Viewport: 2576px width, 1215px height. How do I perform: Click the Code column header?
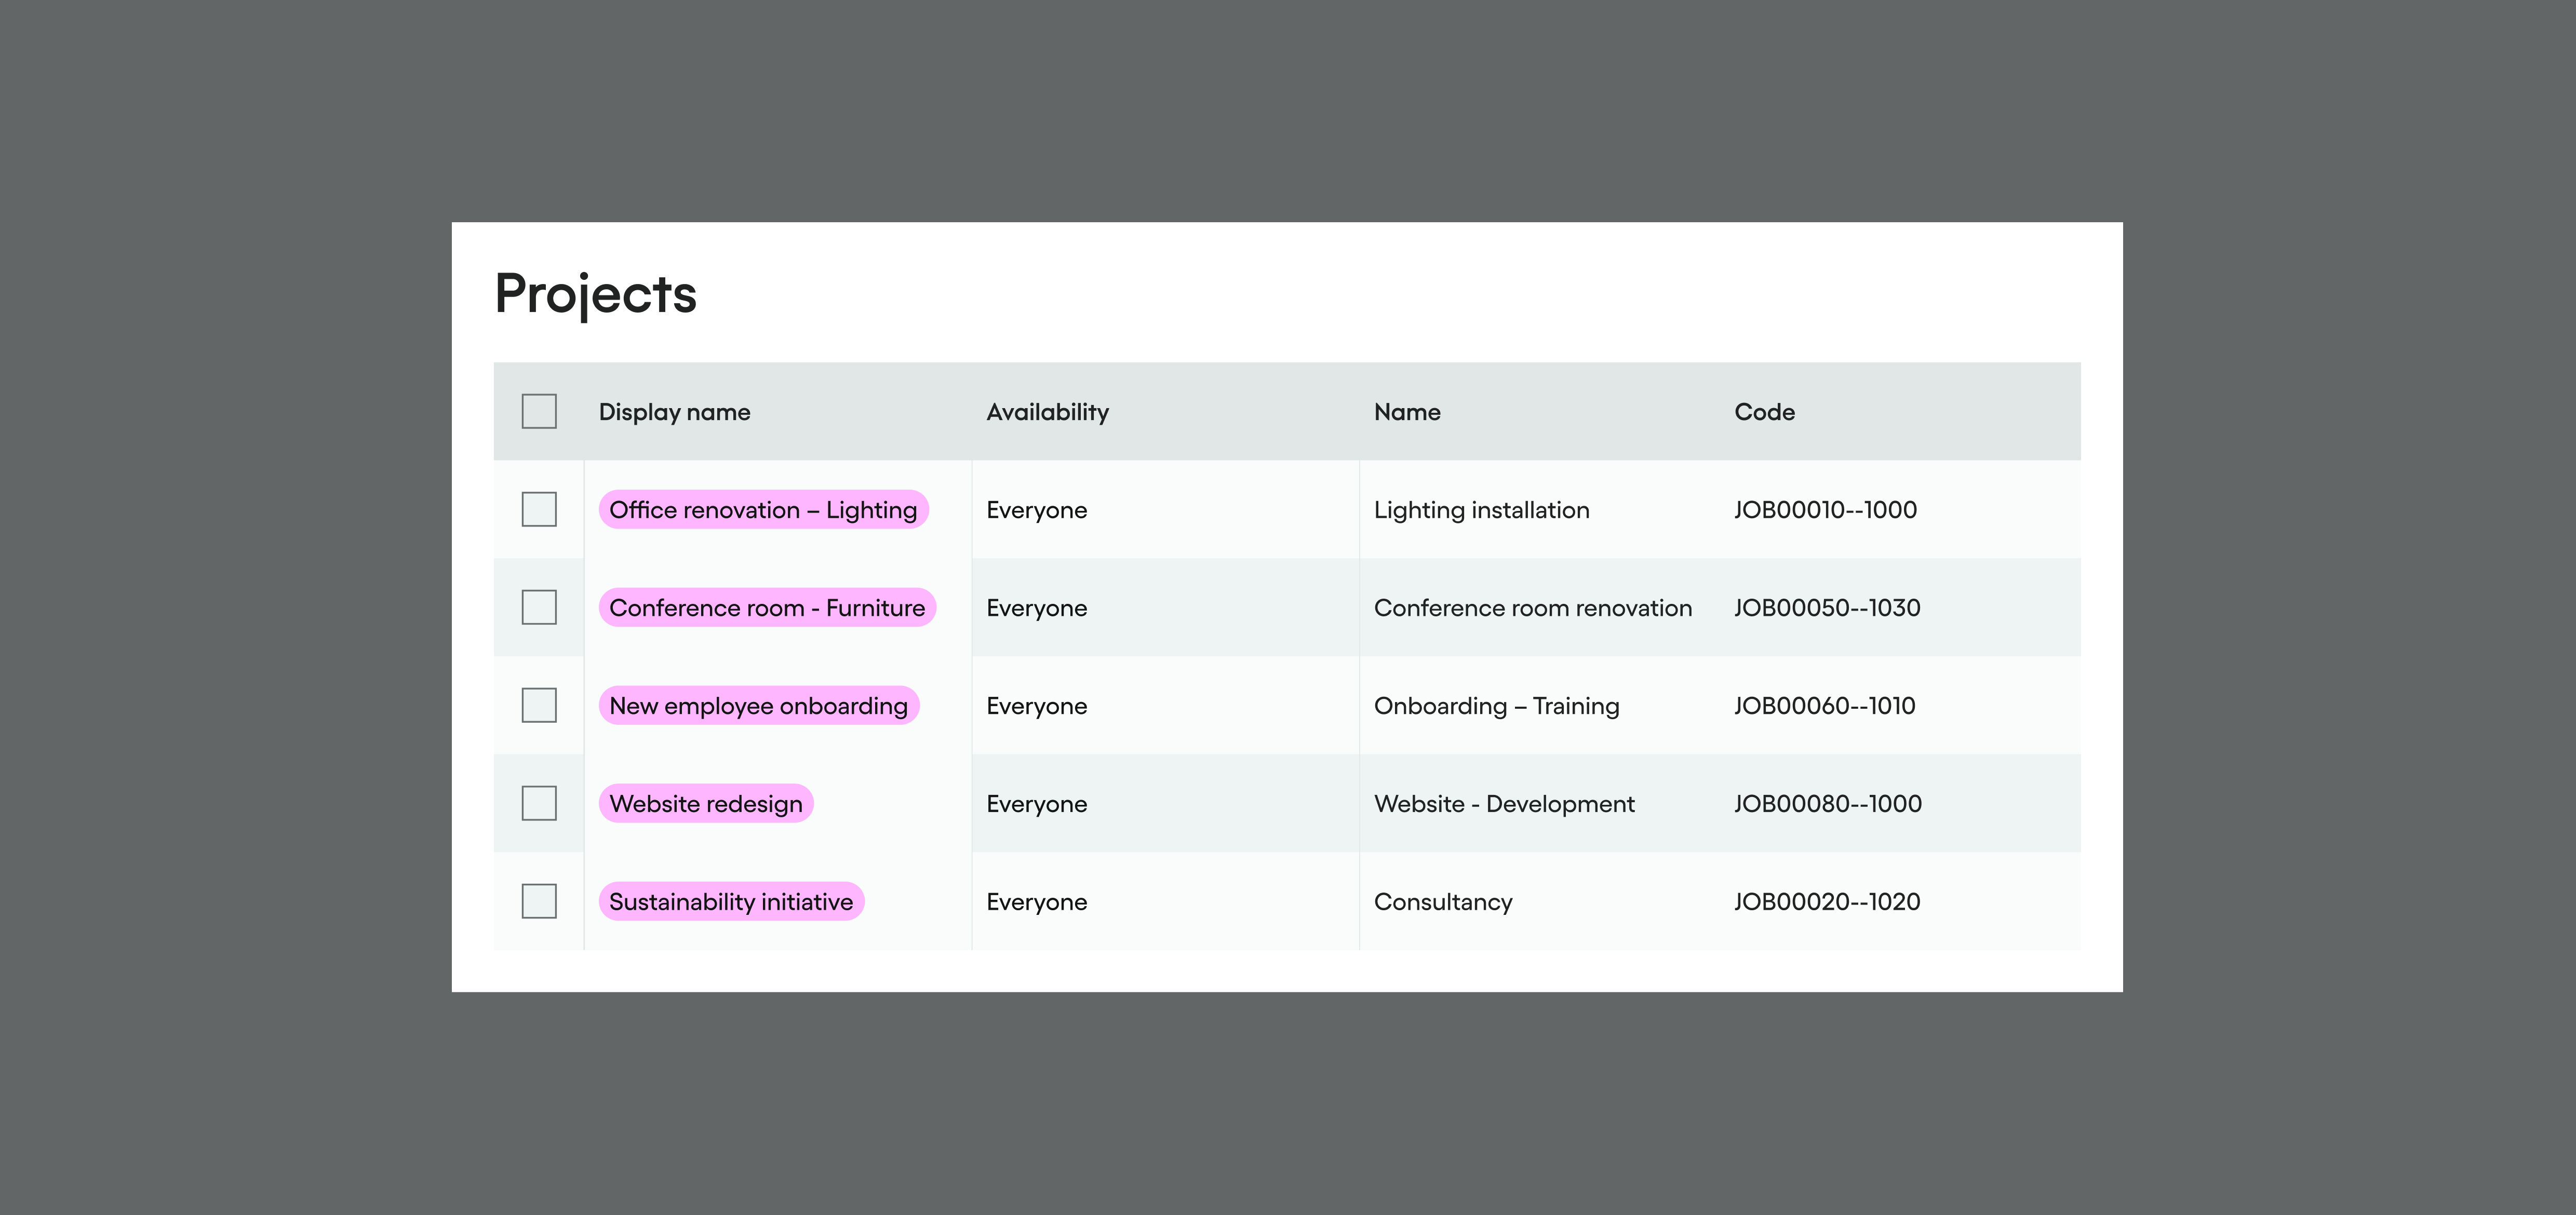pos(1764,412)
